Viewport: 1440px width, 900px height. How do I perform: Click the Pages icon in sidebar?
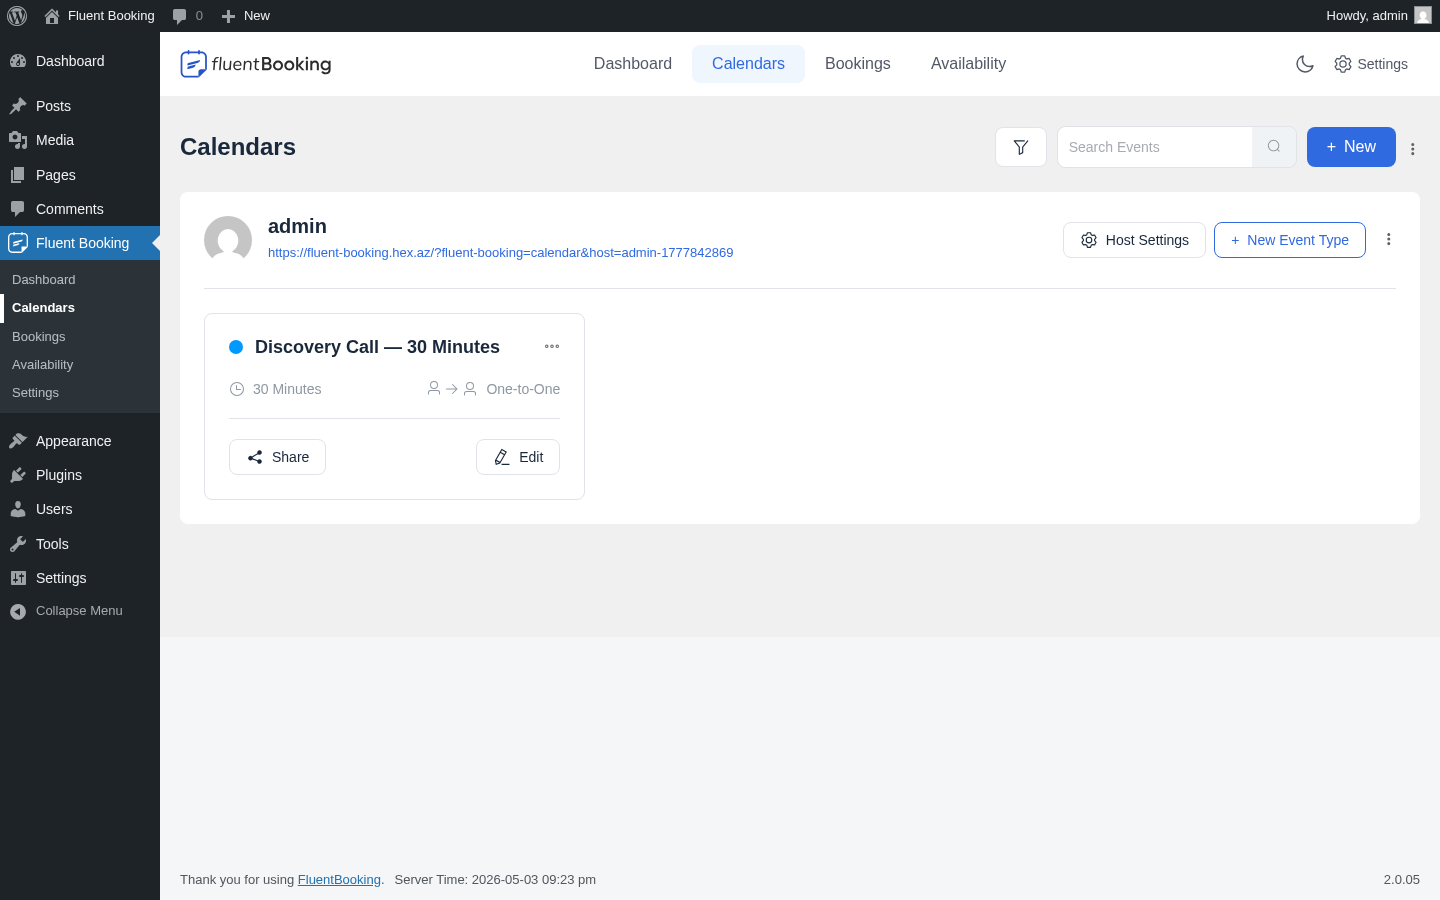pyautogui.click(x=18, y=175)
